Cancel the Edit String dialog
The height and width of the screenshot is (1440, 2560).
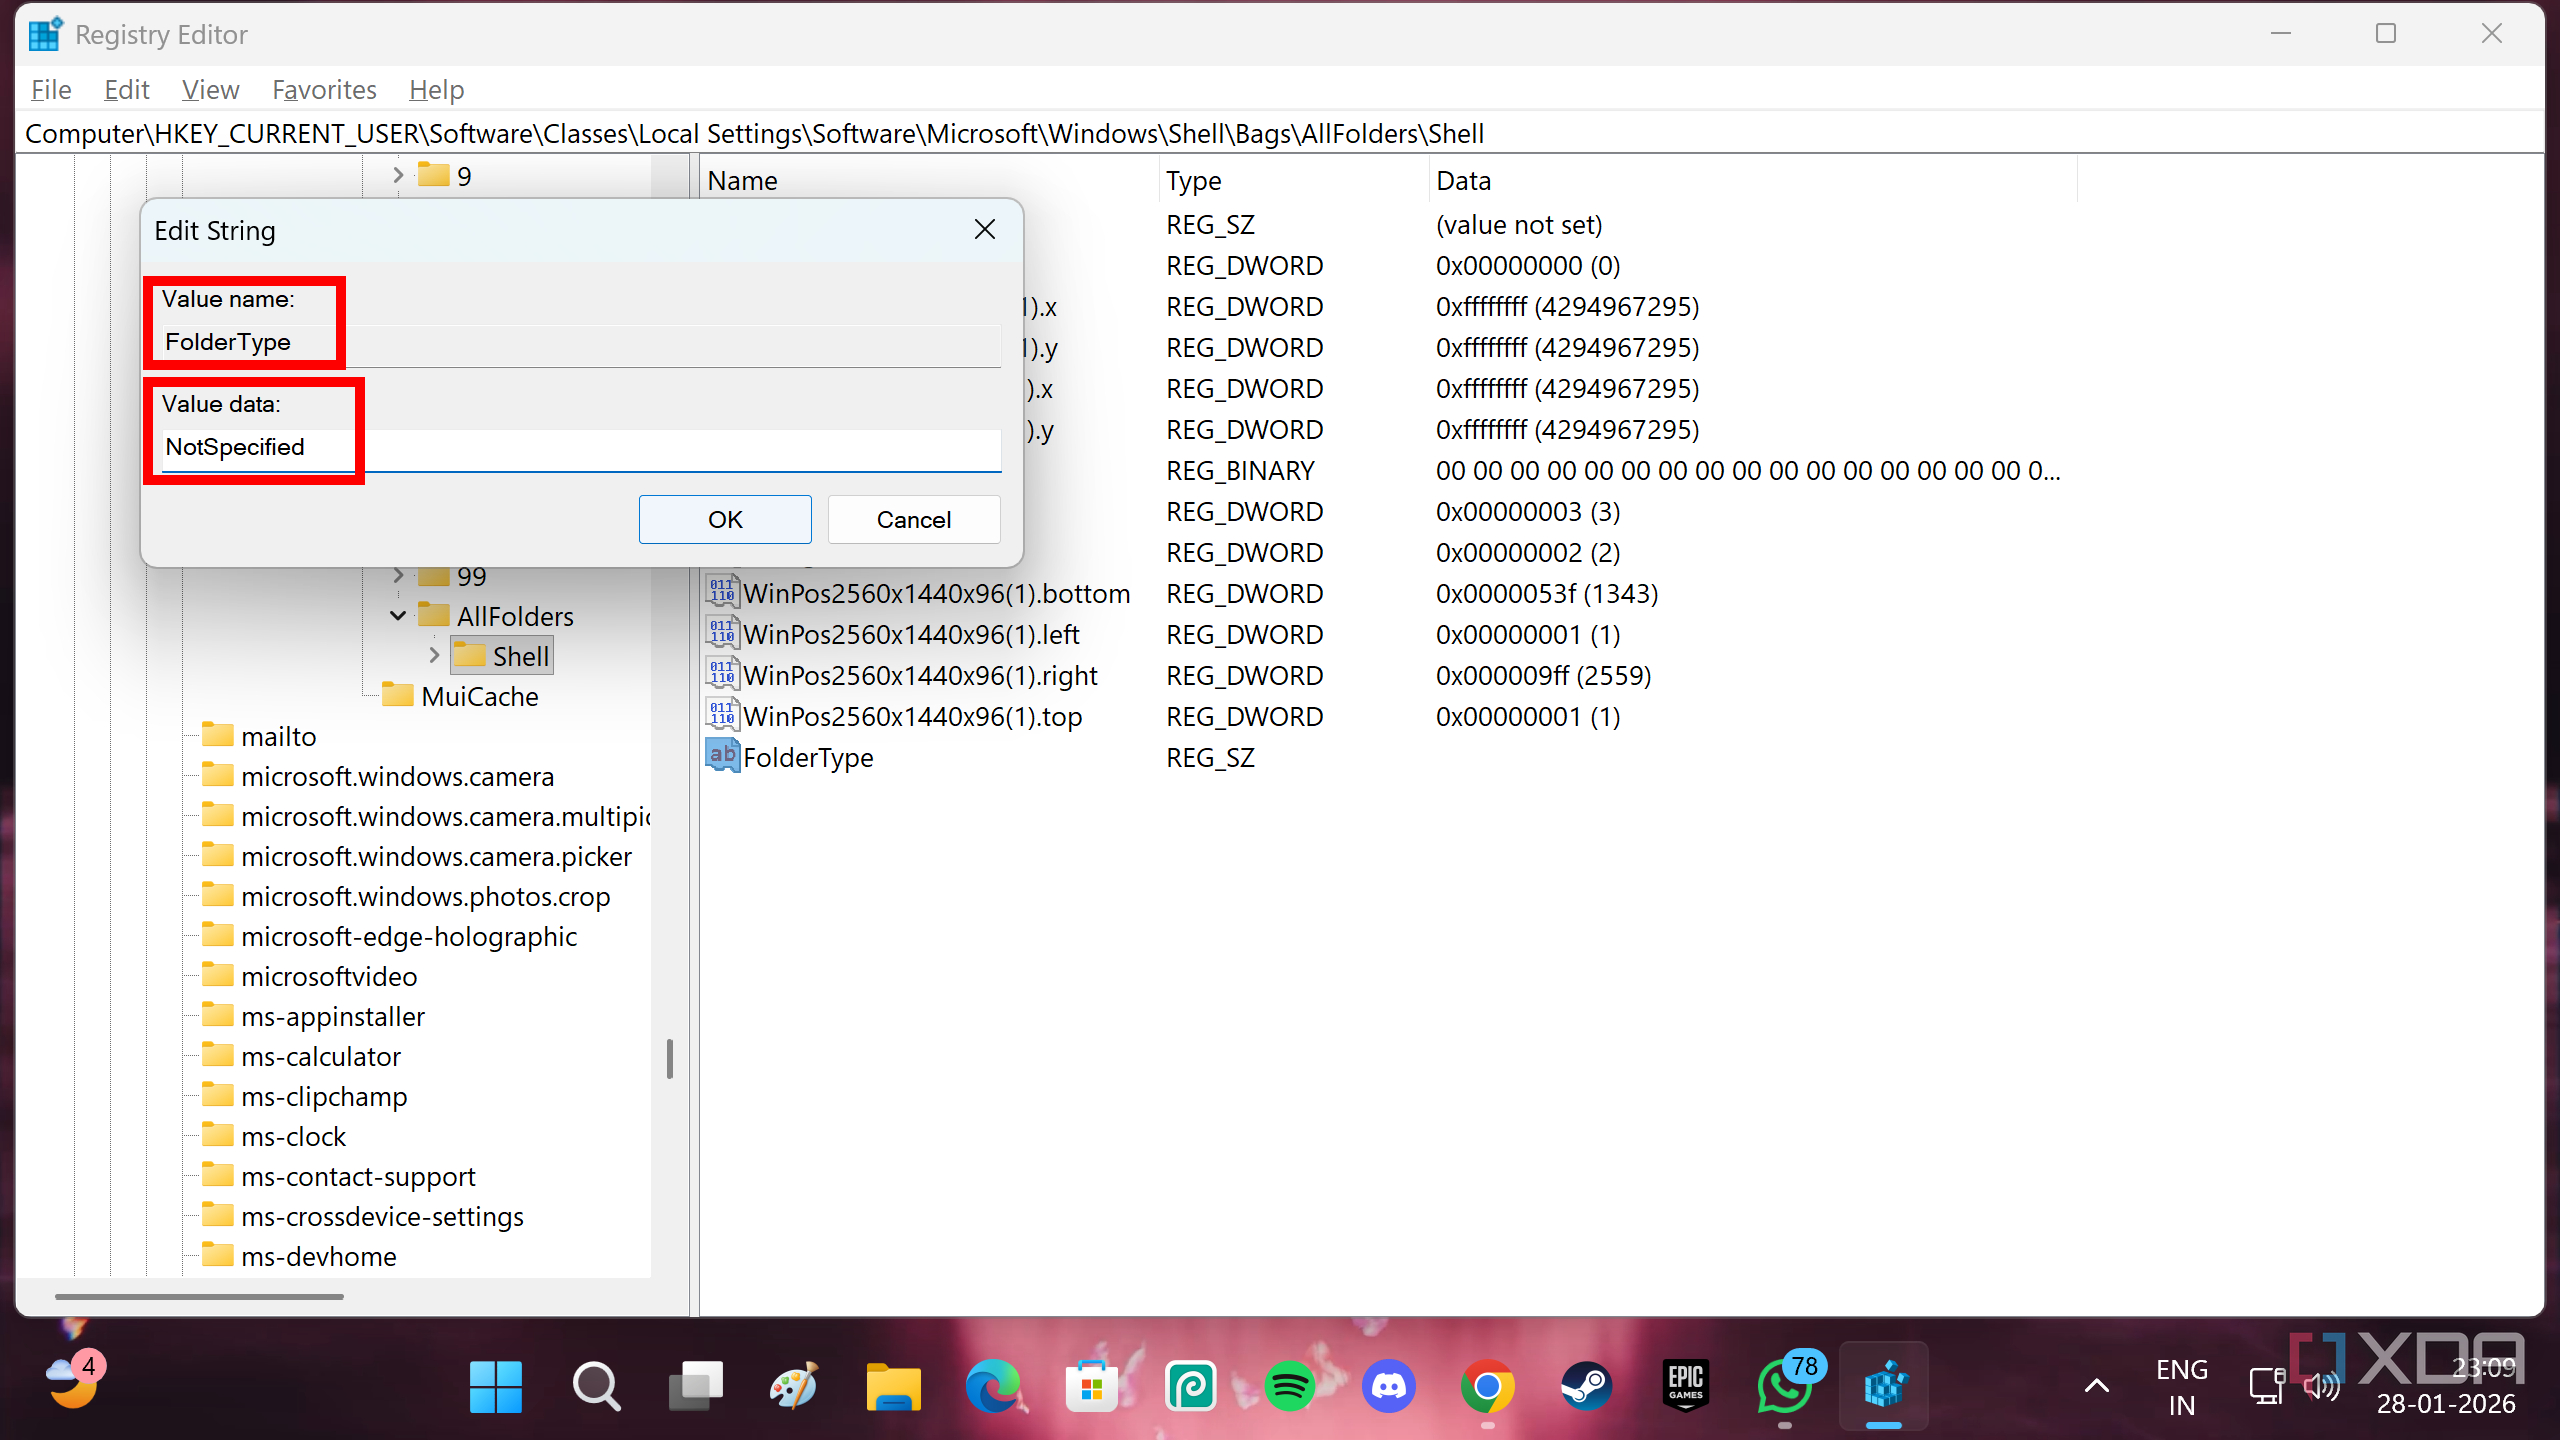coord(914,519)
